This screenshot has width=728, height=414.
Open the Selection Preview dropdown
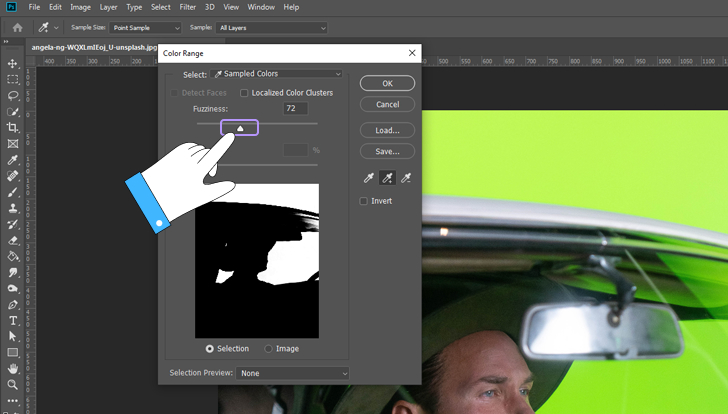292,373
